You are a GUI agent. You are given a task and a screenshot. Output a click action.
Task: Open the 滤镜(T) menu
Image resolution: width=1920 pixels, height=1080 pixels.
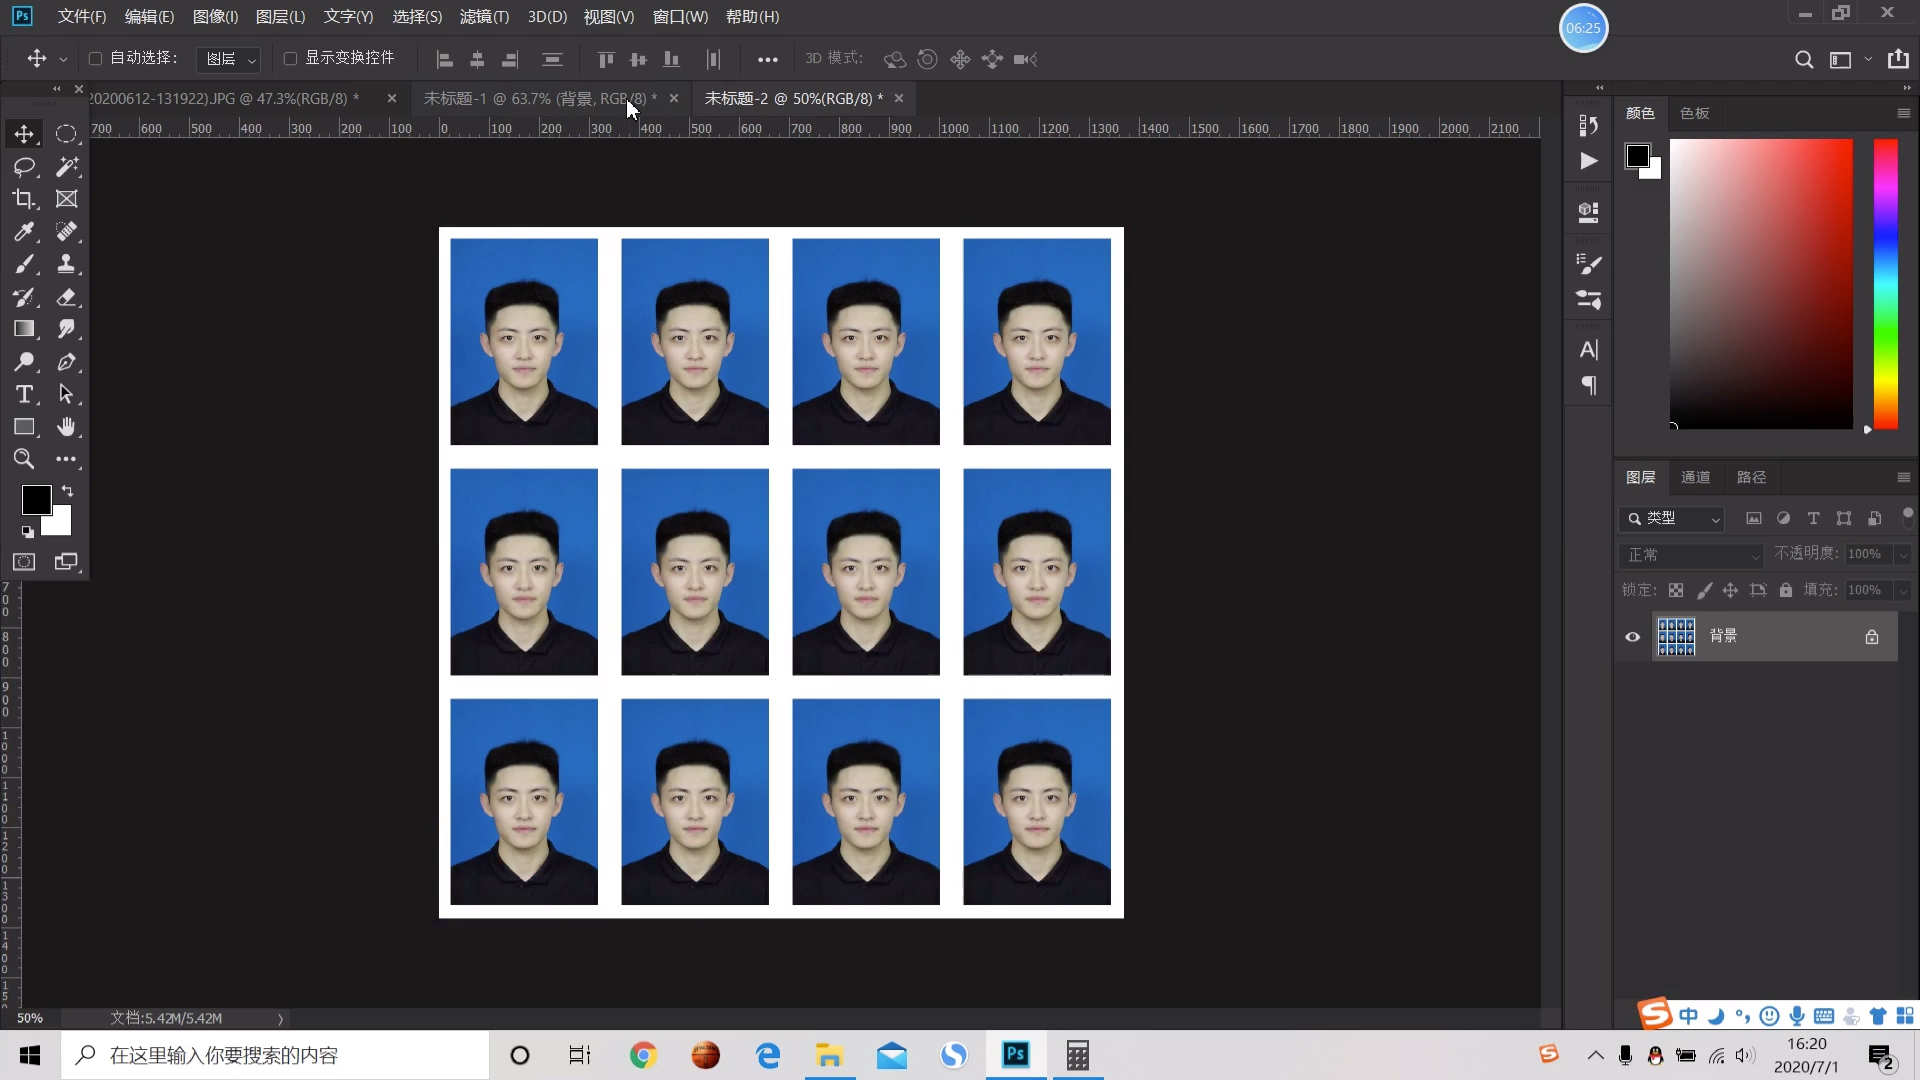pos(484,17)
